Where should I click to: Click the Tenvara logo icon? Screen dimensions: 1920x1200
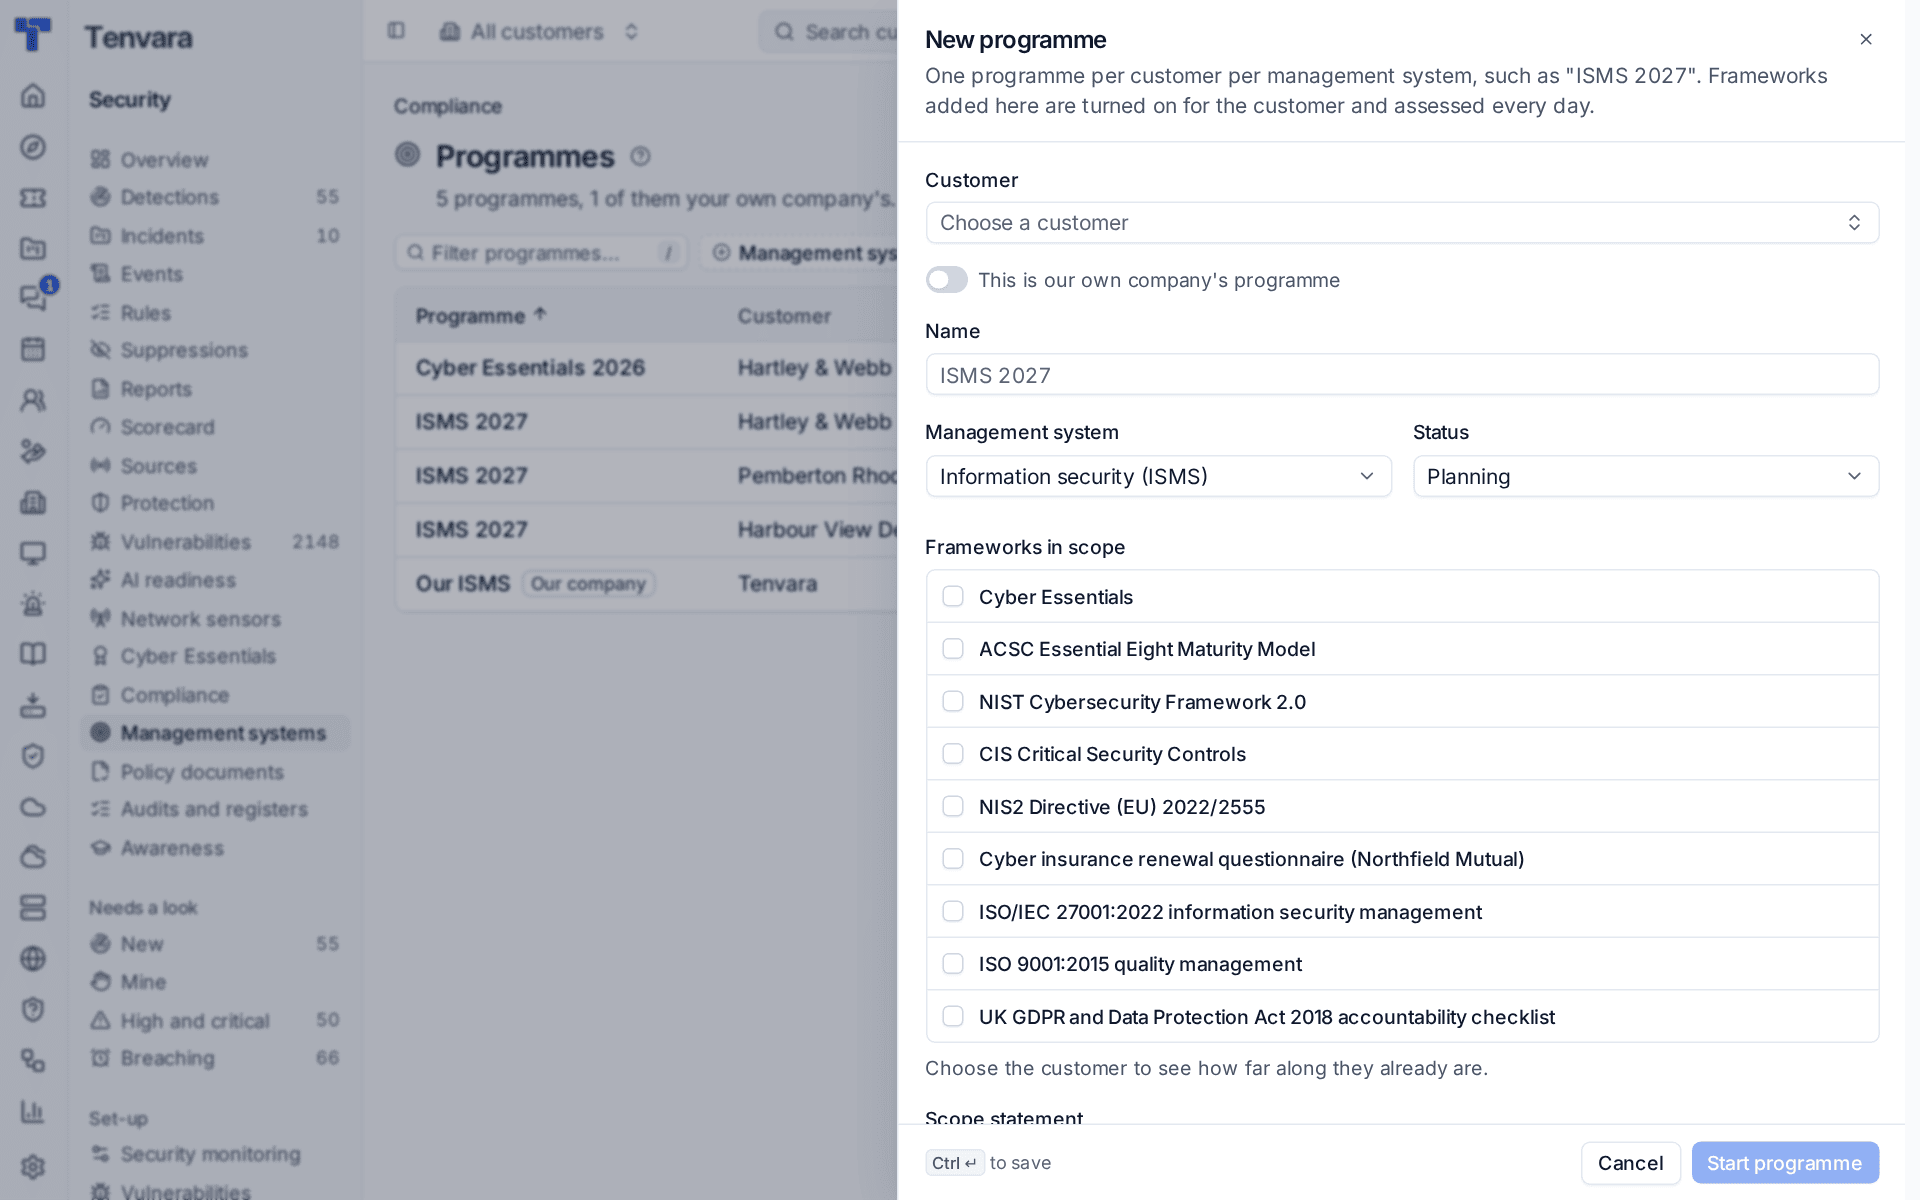(x=33, y=34)
